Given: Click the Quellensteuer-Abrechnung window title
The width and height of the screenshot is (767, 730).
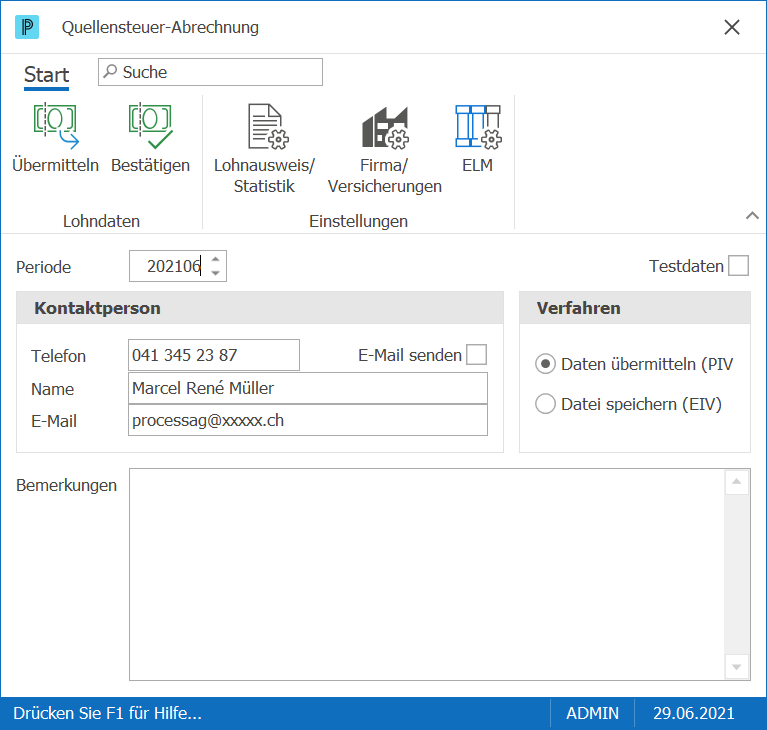Looking at the screenshot, I should click(x=160, y=27).
